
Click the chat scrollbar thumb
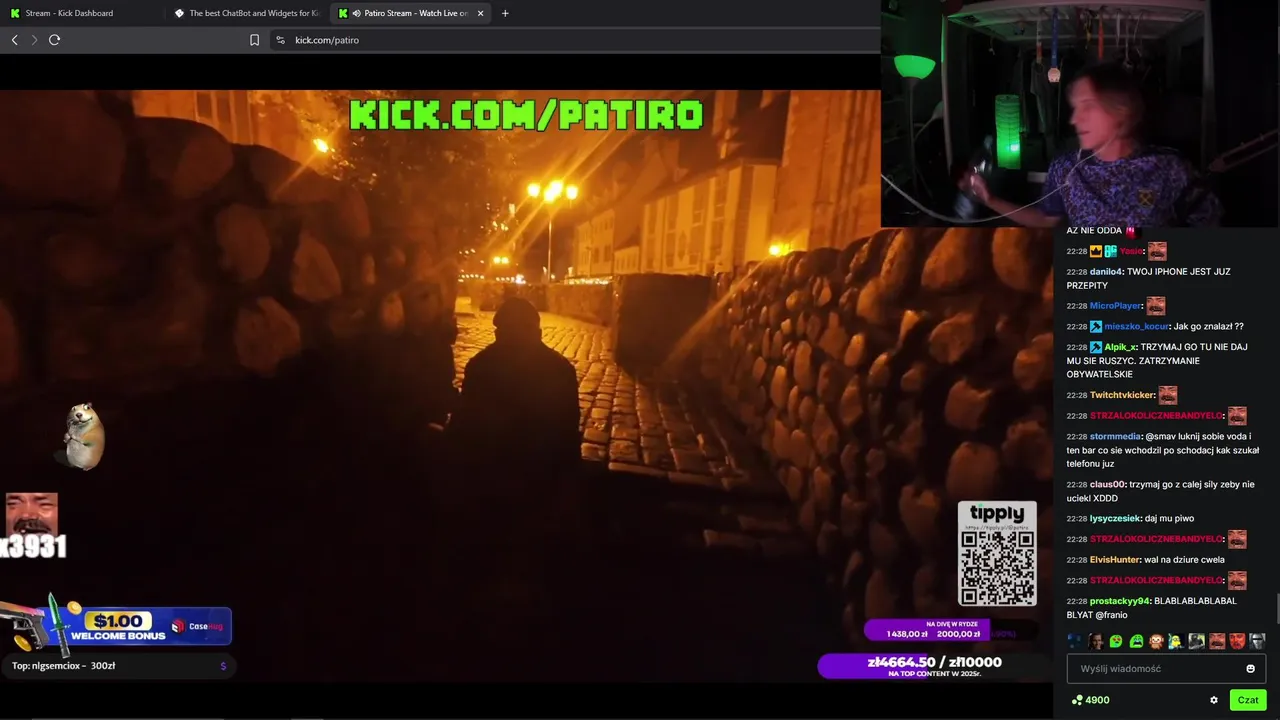tap(1277, 608)
